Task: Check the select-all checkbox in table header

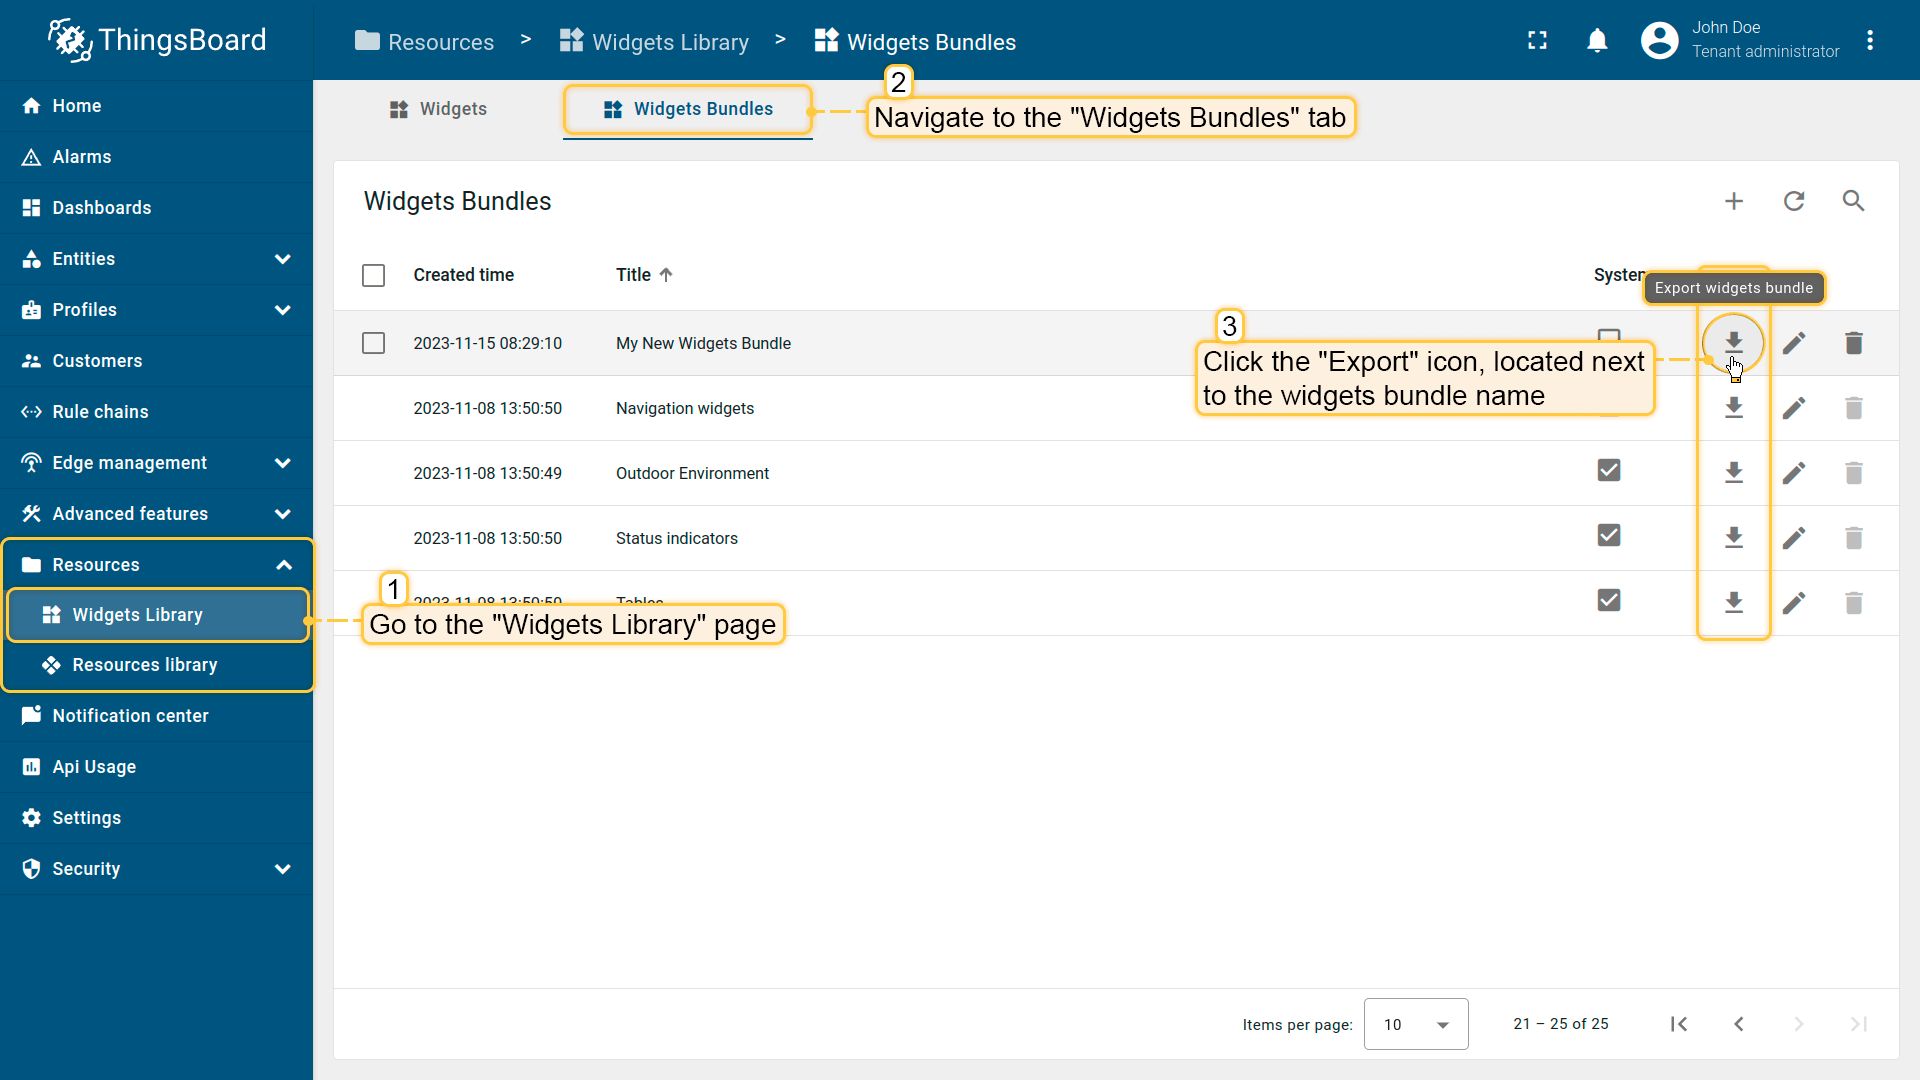Action: pos(373,275)
